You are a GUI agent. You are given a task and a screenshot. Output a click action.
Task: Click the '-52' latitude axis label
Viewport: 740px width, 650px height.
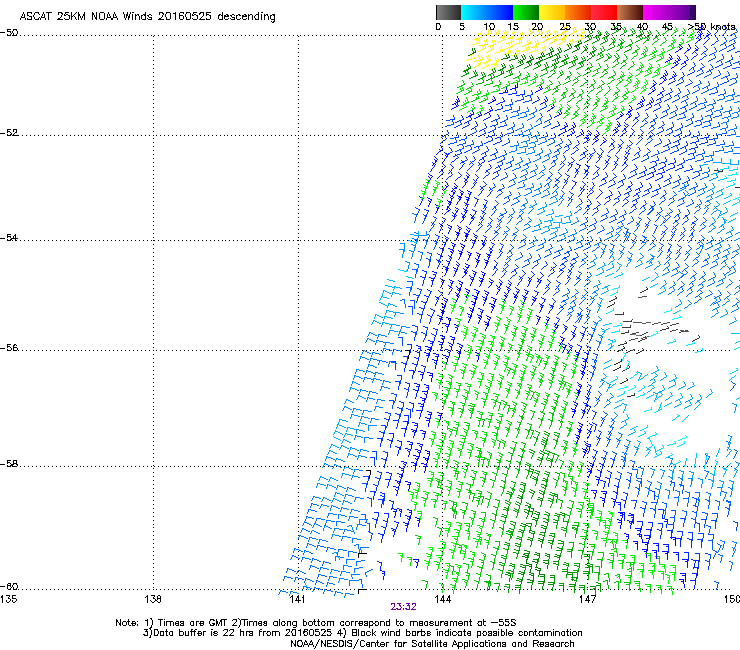pyautogui.click(x=9, y=133)
